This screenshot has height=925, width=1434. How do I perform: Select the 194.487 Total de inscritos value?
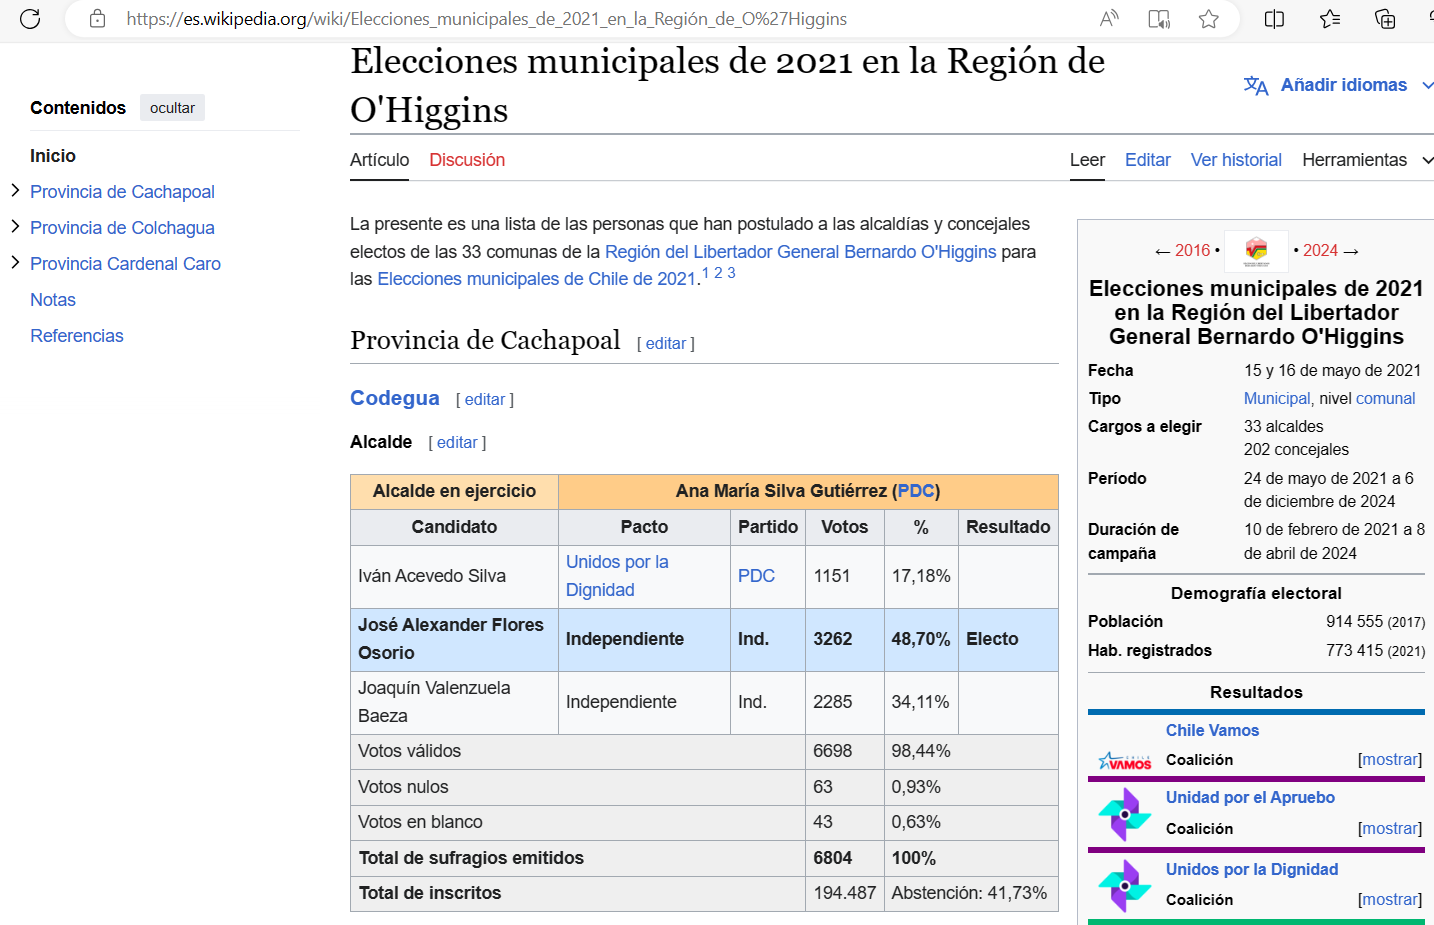pos(845,894)
